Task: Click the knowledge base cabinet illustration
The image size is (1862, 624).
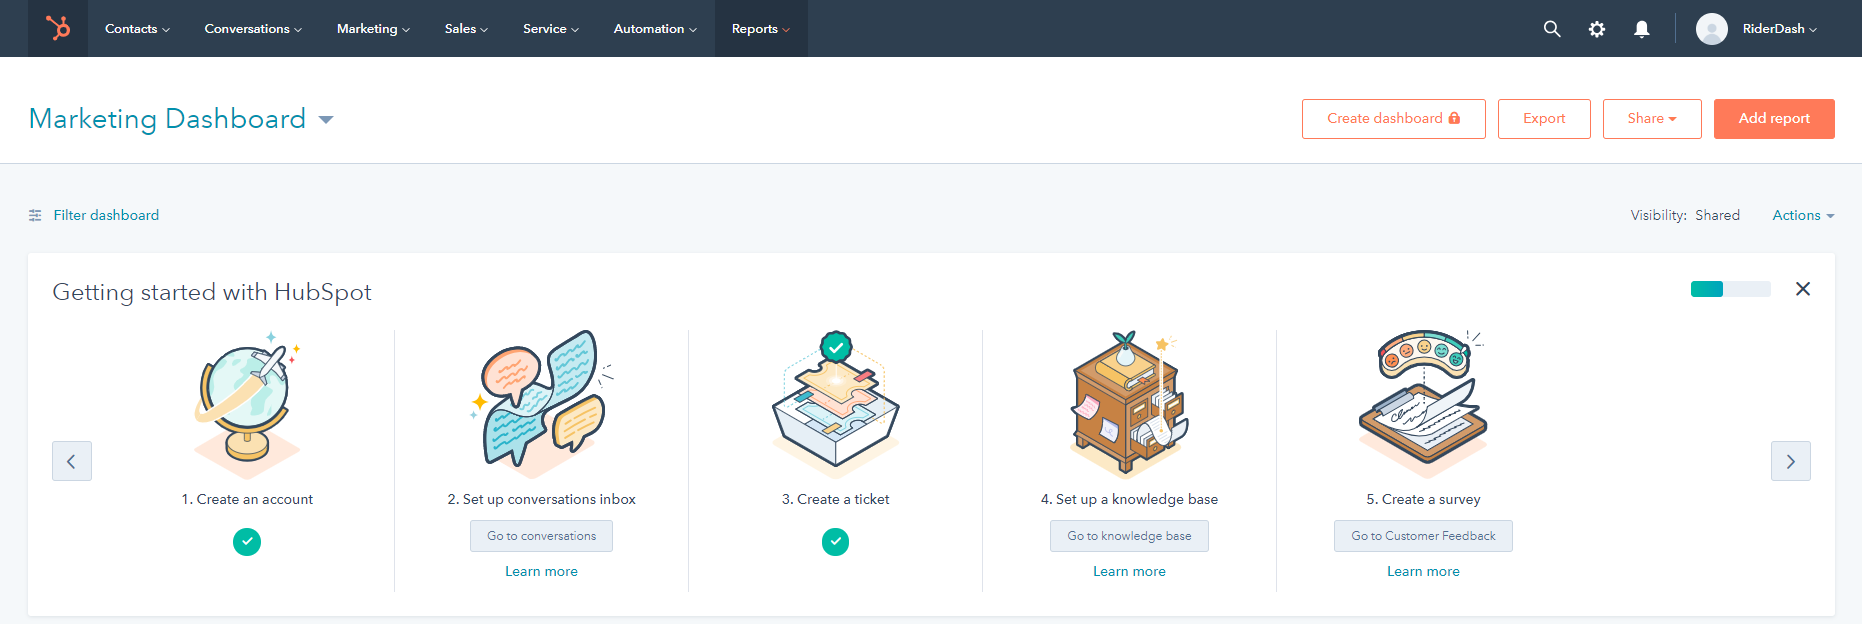Action: pyautogui.click(x=1129, y=404)
